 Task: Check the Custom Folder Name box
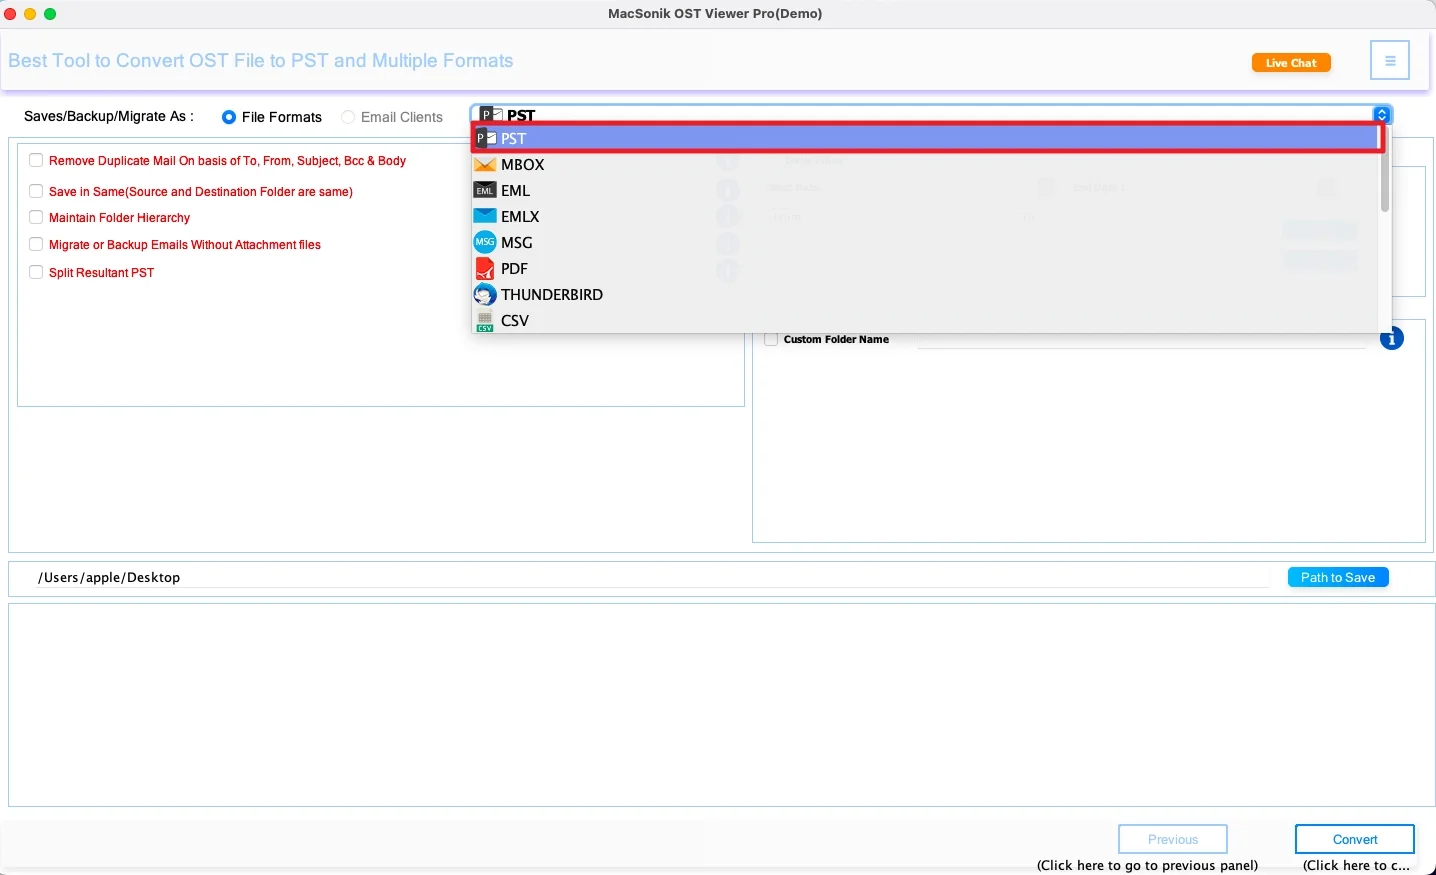(x=771, y=340)
